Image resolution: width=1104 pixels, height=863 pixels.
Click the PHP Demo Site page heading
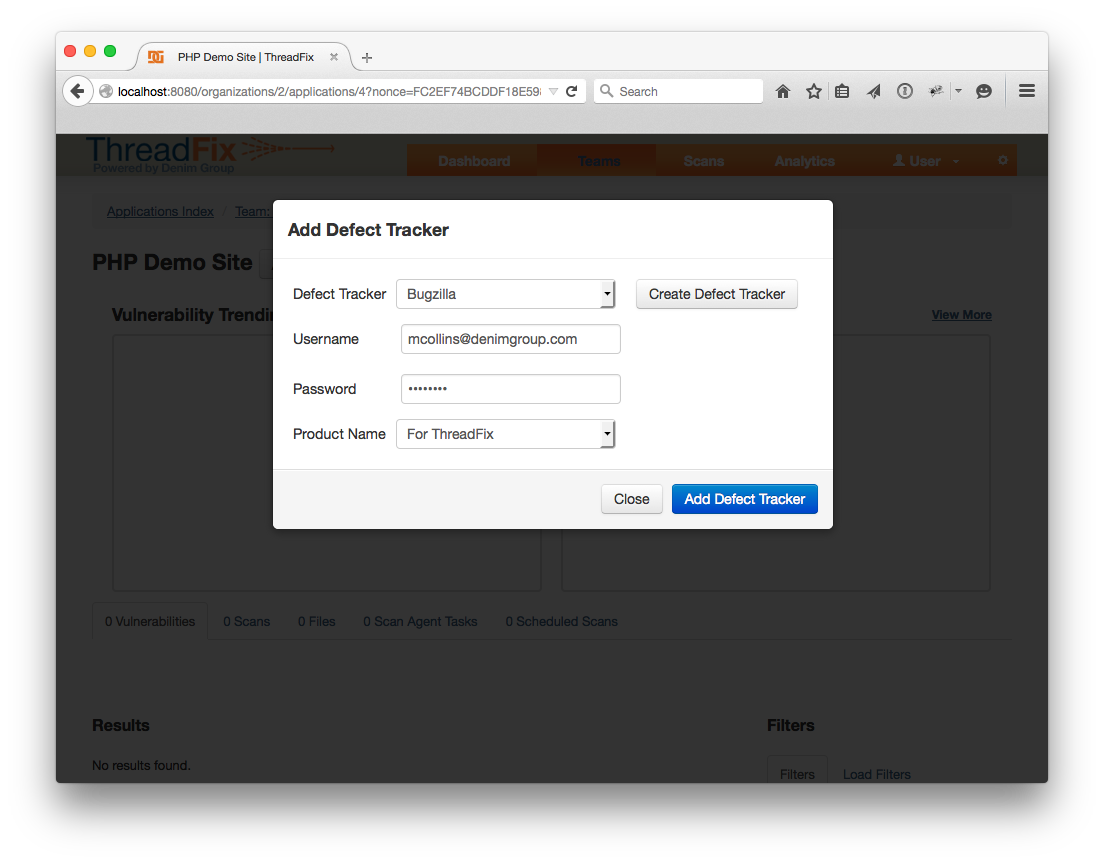point(172,263)
